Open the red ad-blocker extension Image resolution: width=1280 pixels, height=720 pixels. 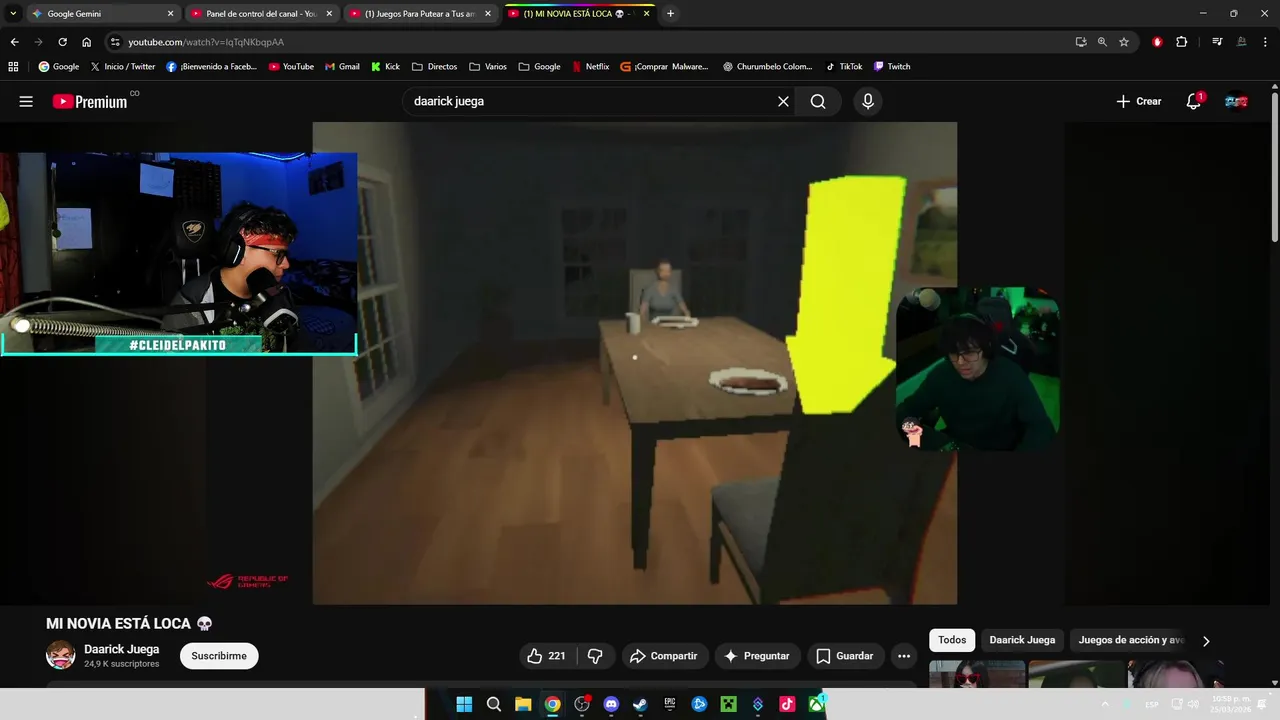[1157, 42]
